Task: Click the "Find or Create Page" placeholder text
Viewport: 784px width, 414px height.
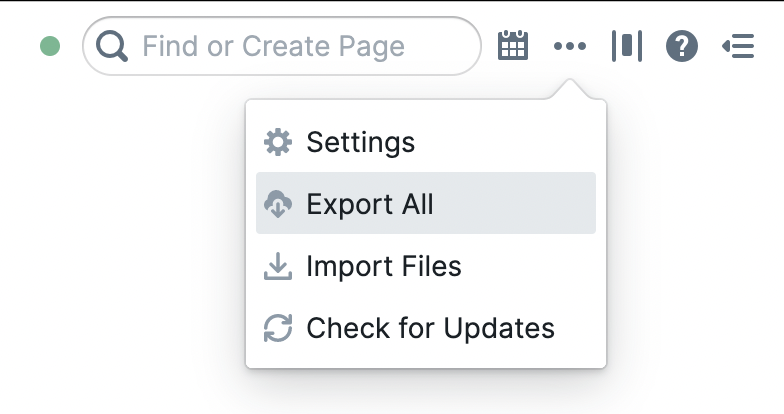Action: coord(273,46)
